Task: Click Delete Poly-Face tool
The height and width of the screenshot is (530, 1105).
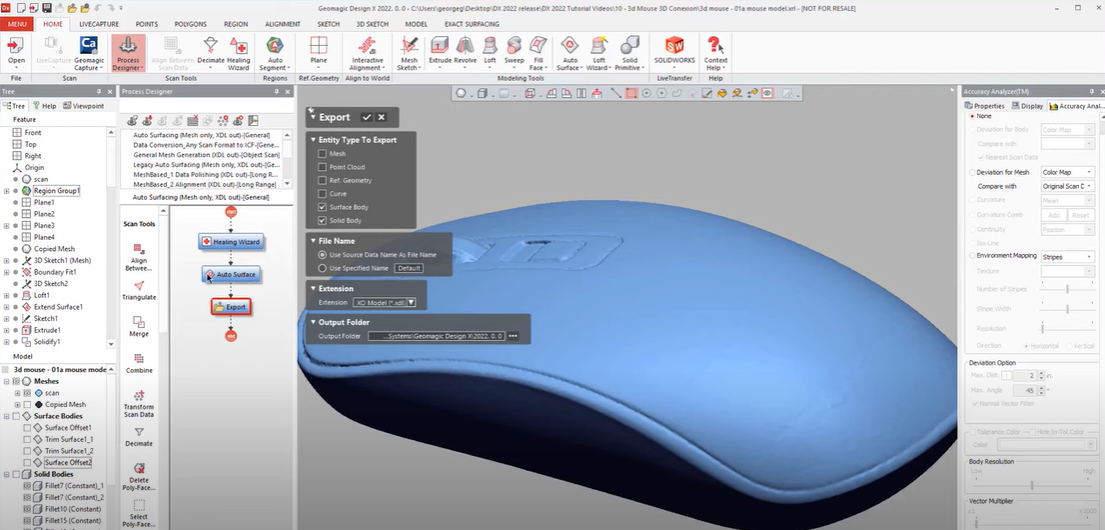Action: [x=139, y=477]
